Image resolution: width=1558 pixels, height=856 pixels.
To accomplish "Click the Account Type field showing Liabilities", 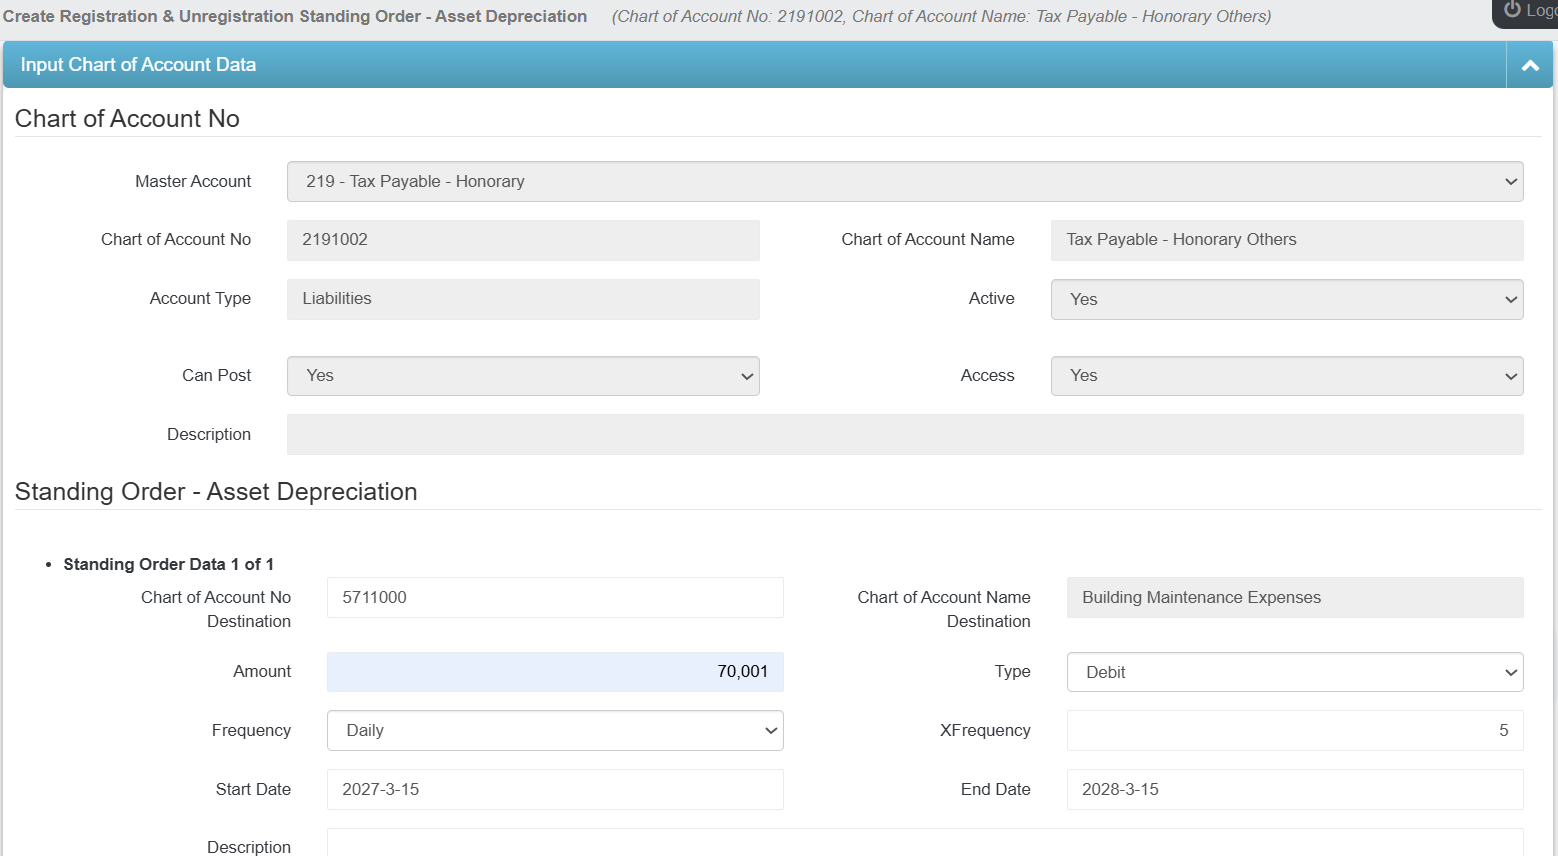I will (522, 299).
